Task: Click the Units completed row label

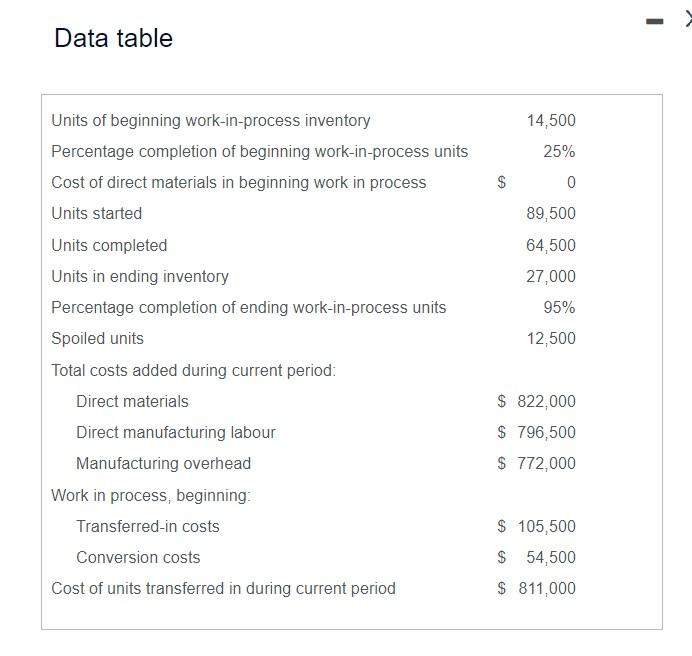Action: click(109, 245)
